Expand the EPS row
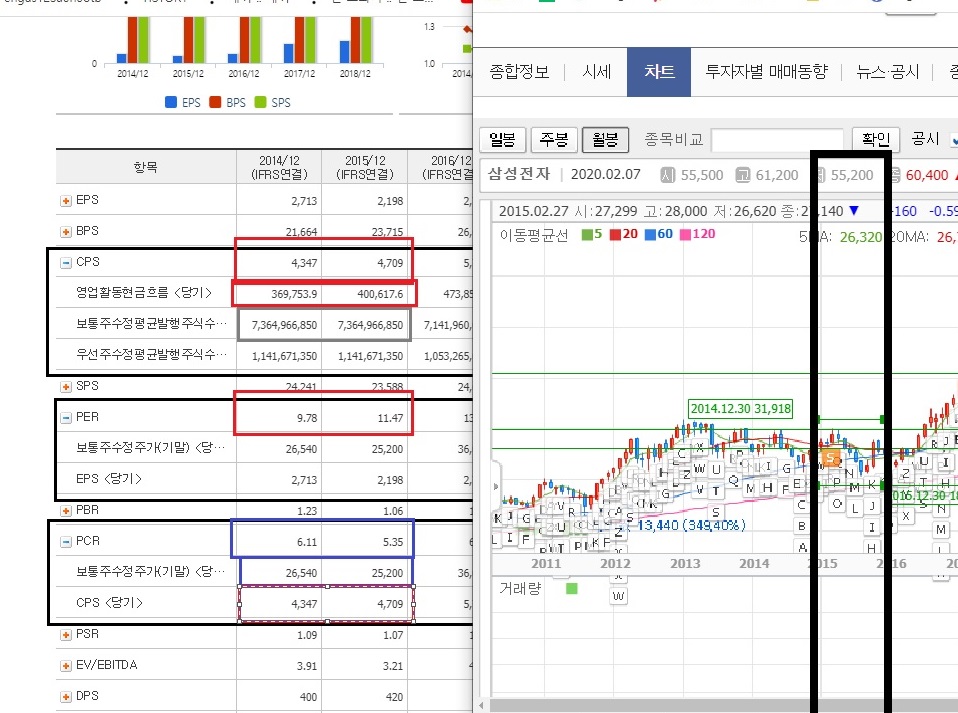 [x=66, y=201]
